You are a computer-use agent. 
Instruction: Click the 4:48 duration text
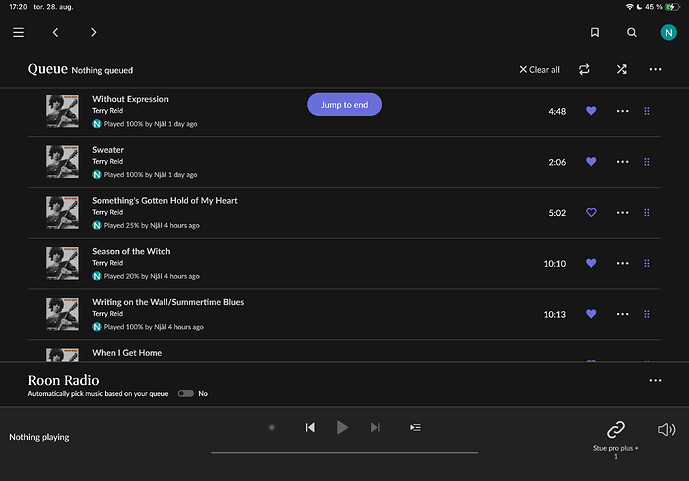(557, 112)
